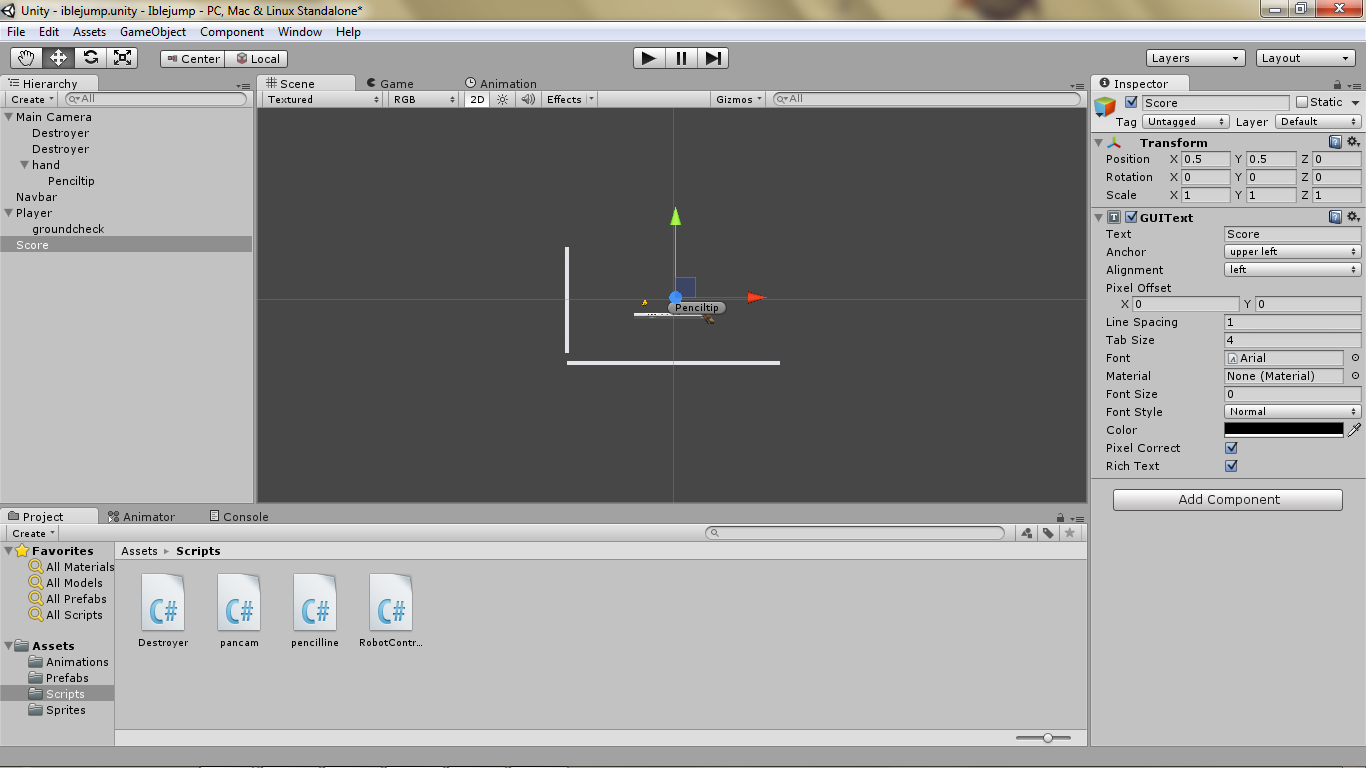Viewport: 1366px width, 768px height.
Task: Click the Hierarchy Create button
Action: click(31, 99)
